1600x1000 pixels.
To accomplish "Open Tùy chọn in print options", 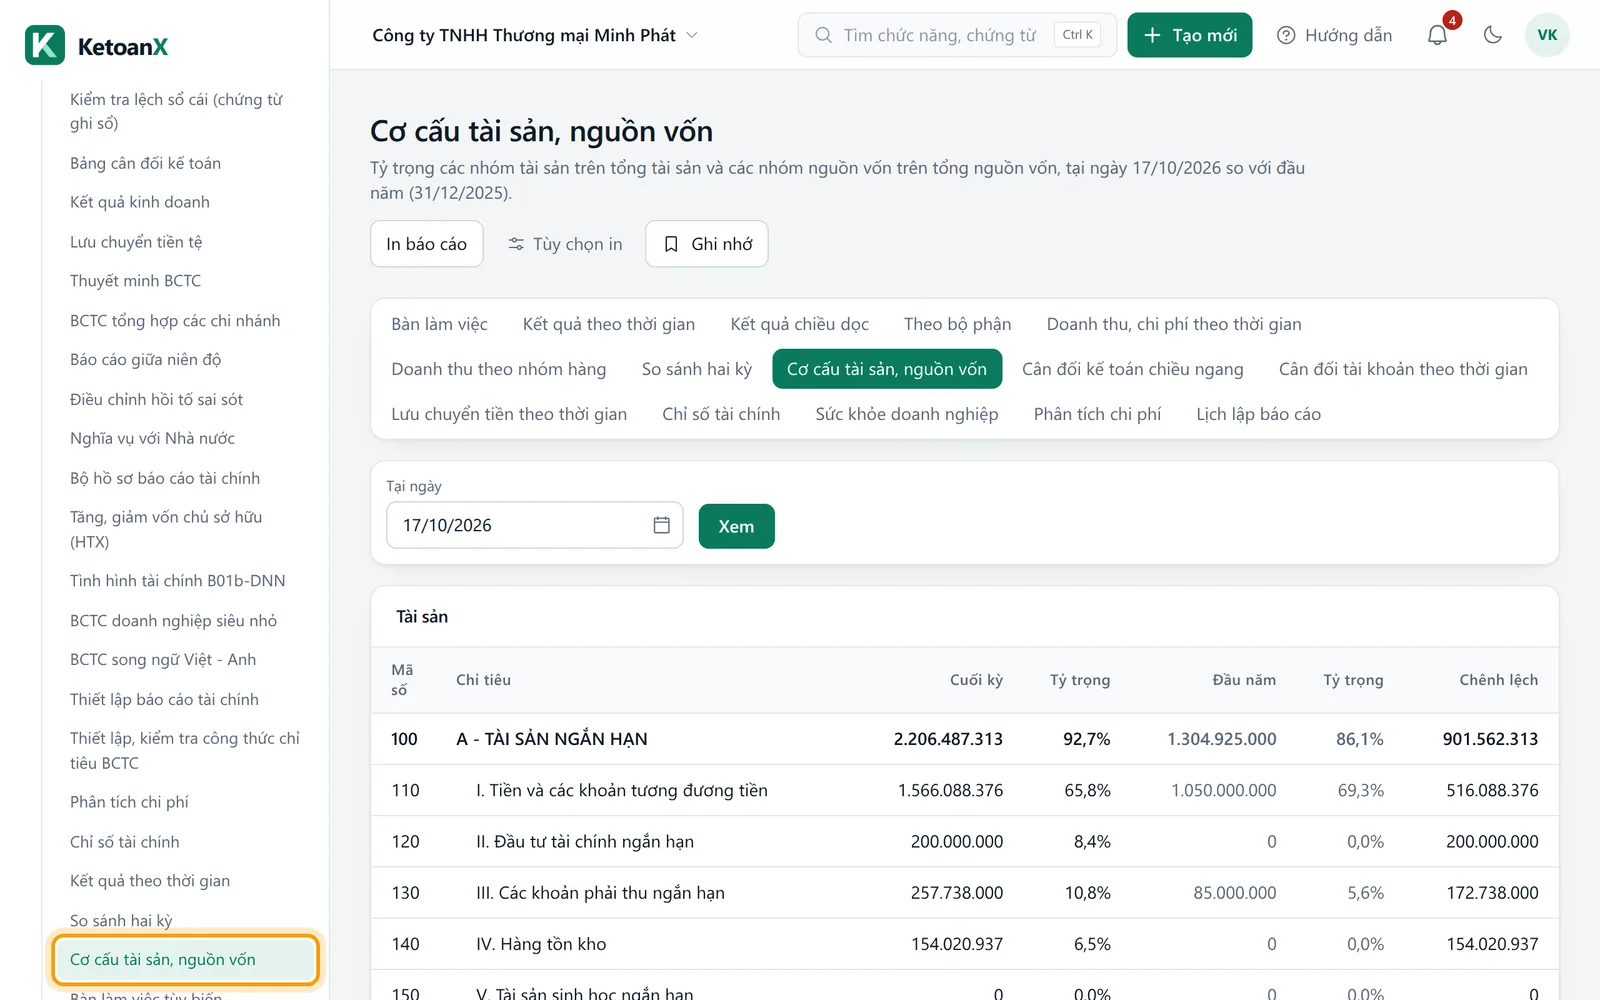I will 565,244.
